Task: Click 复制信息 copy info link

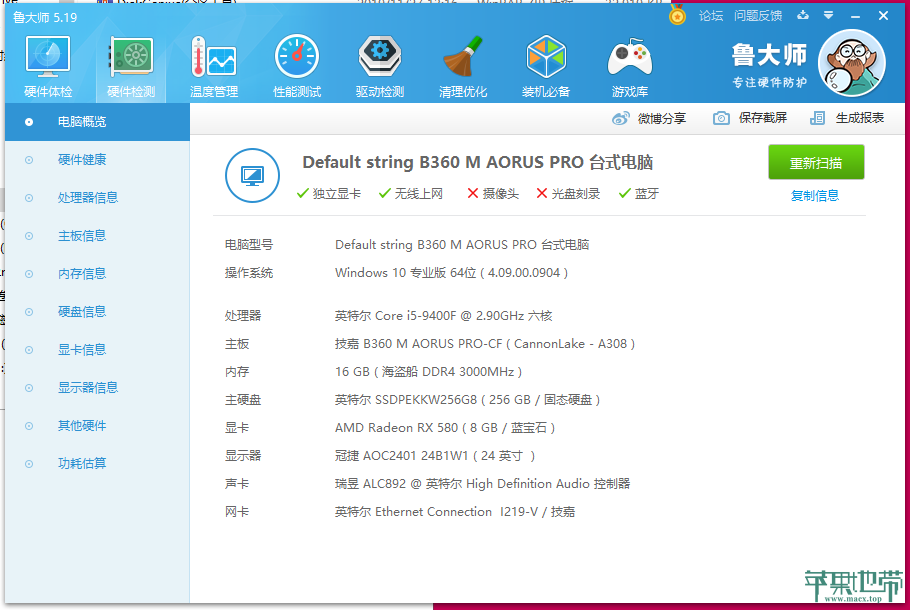Action: (815, 196)
